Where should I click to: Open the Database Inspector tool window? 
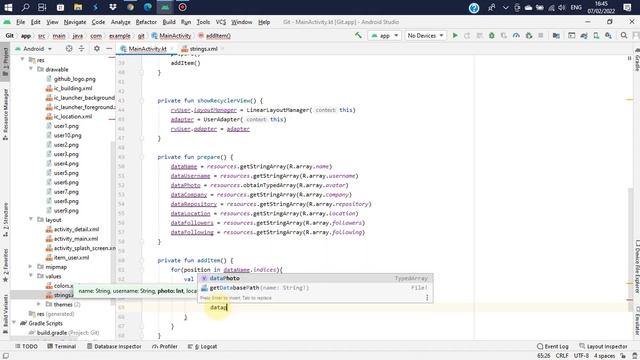tap(114, 346)
